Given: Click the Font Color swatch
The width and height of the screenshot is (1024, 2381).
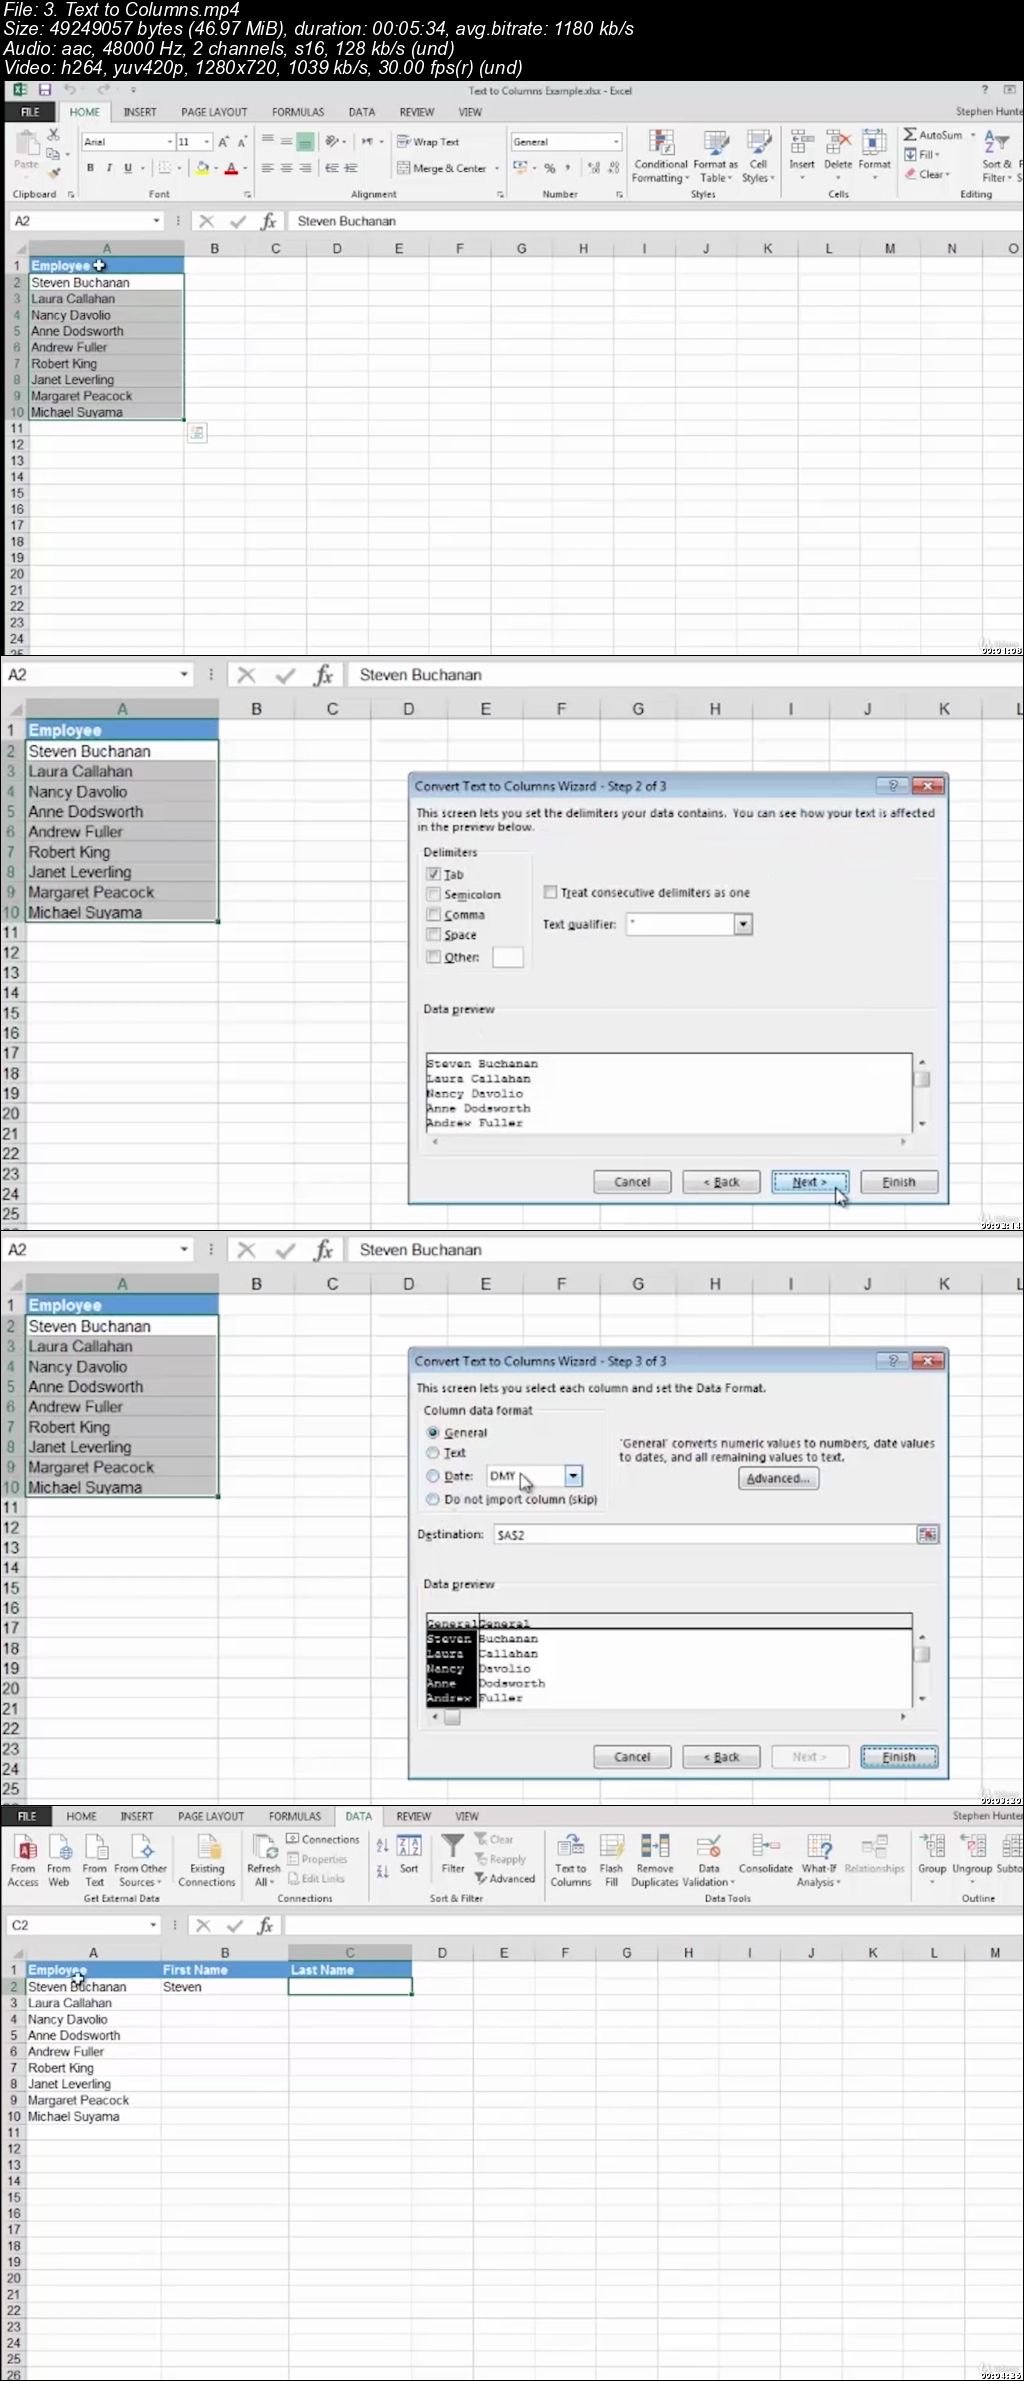Looking at the screenshot, I should pyautogui.click(x=231, y=168).
